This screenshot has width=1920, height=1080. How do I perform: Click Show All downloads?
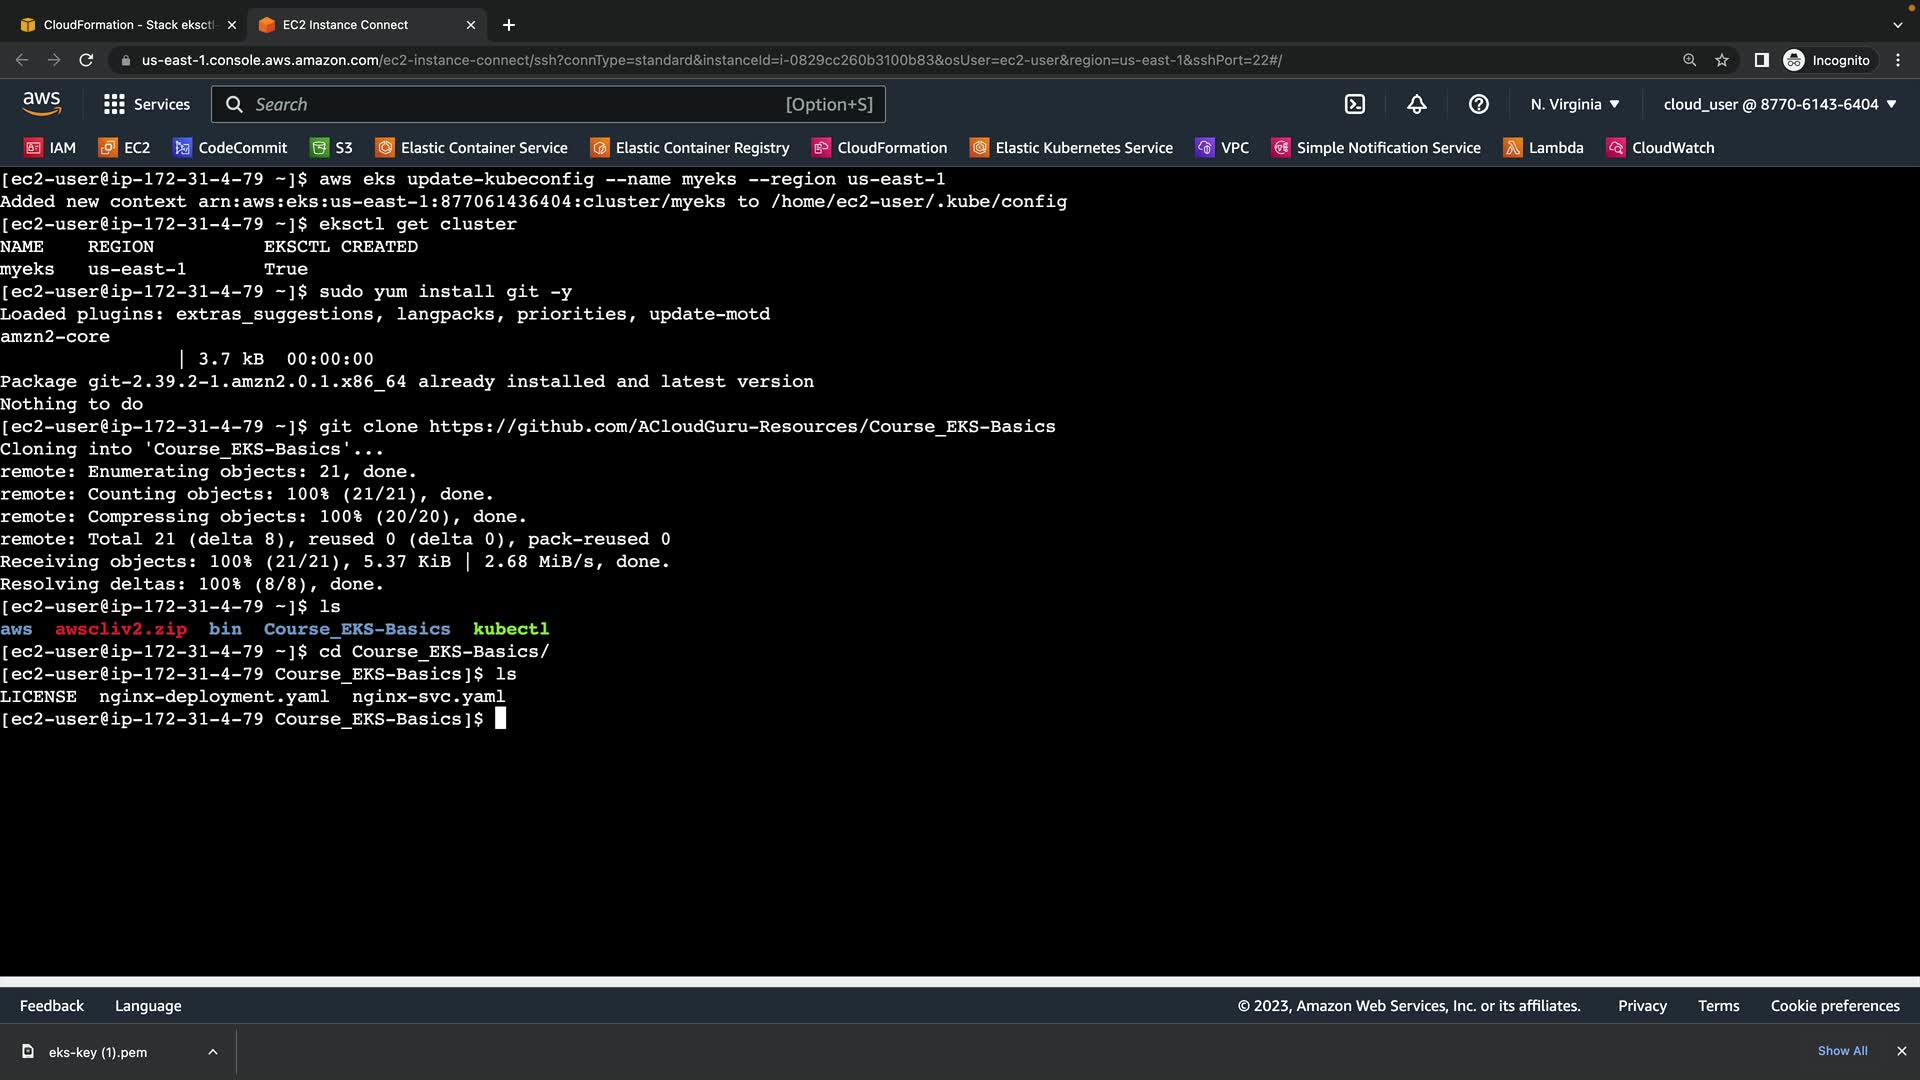1842,1051
